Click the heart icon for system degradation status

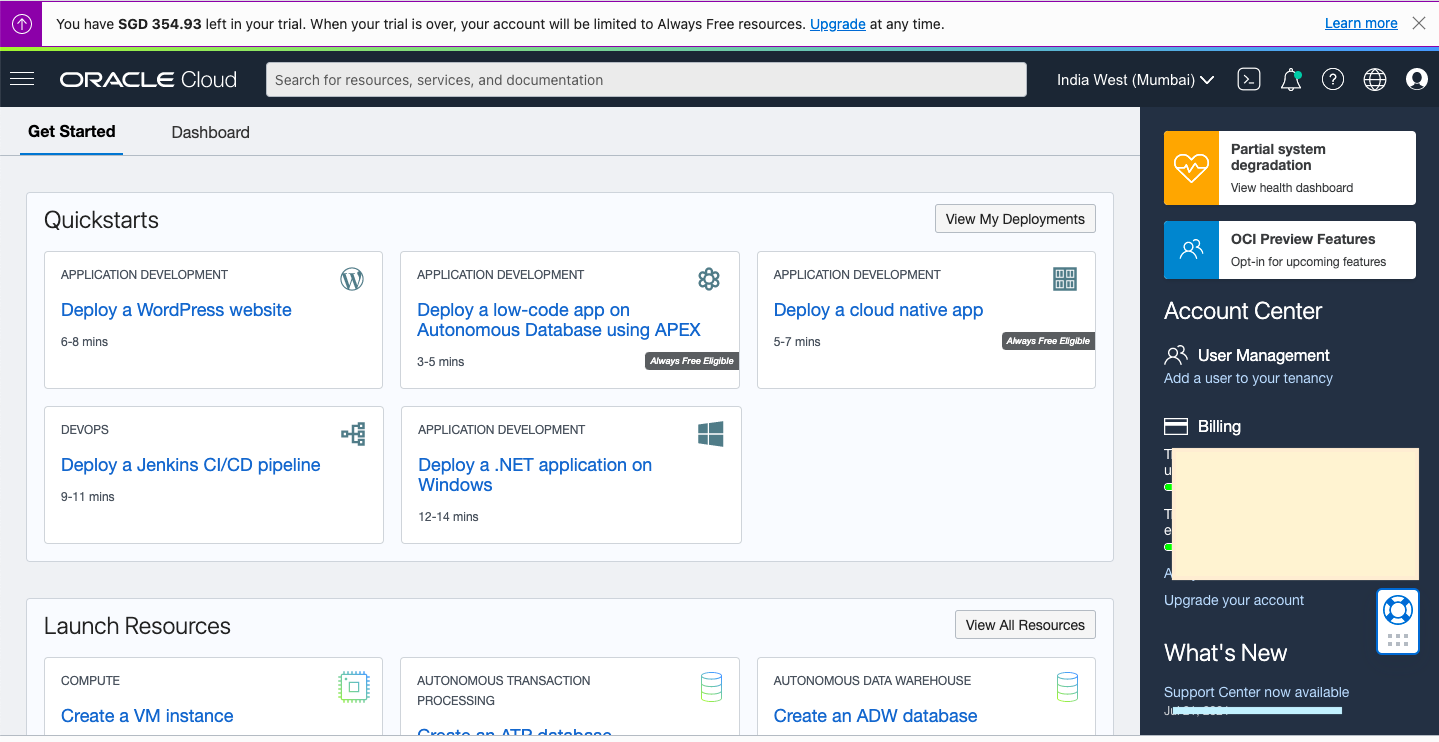point(1190,167)
